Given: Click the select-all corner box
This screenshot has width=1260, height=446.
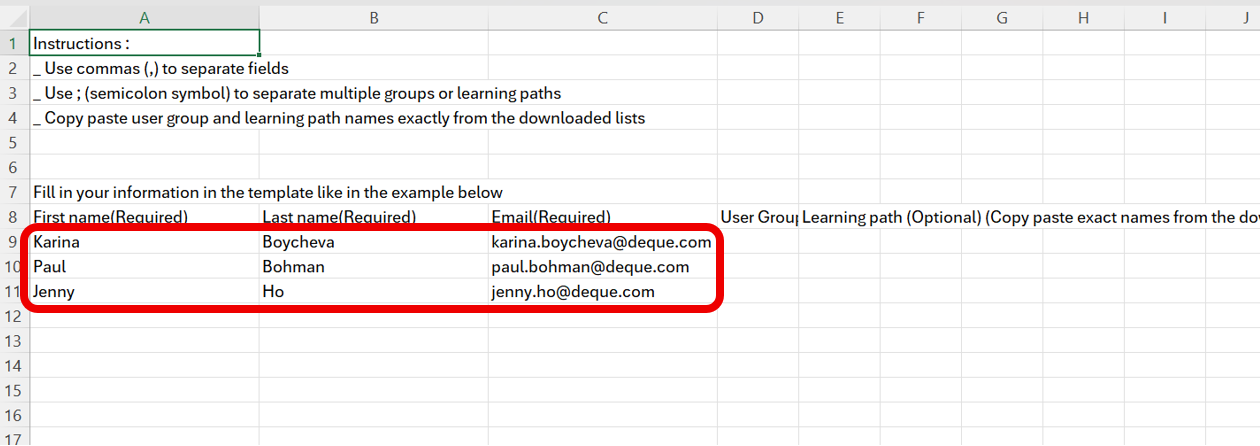Looking at the screenshot, I should click(14, 18).
